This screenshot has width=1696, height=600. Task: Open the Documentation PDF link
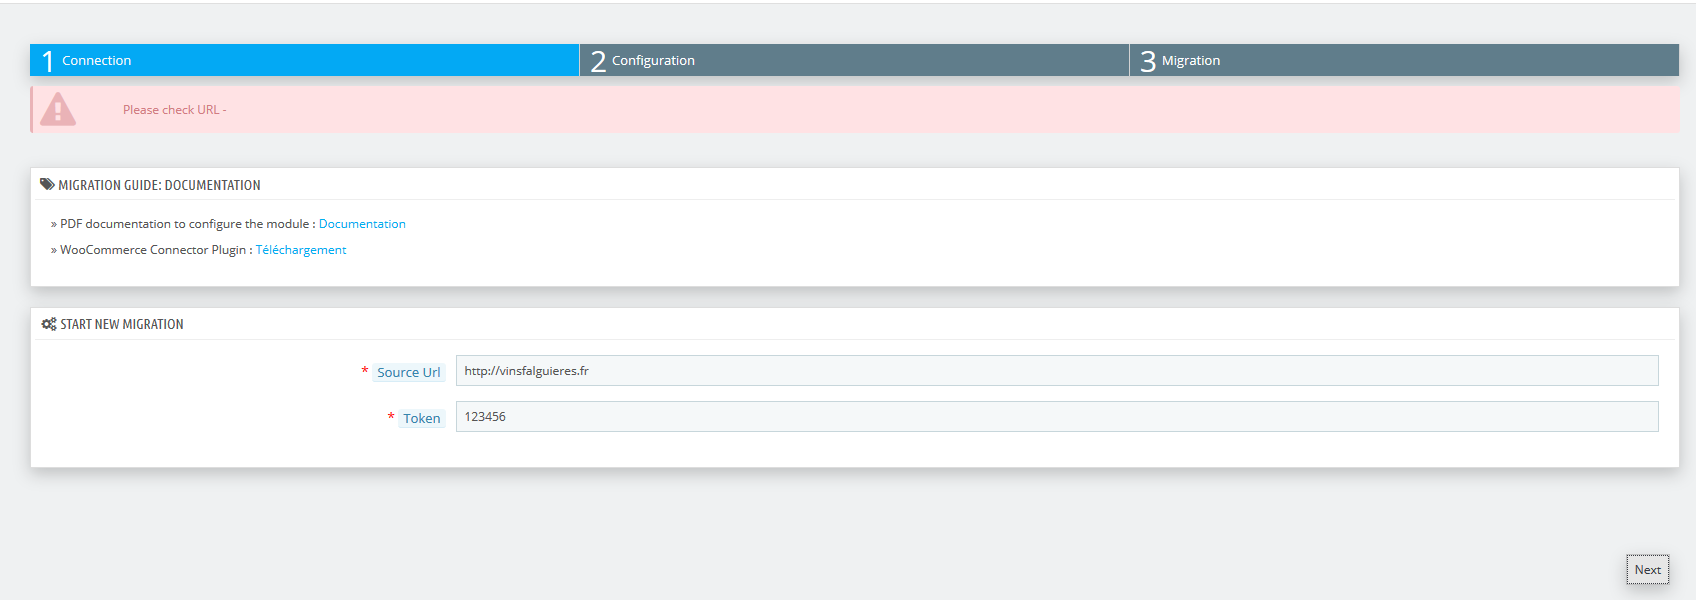tap(362, 224)
